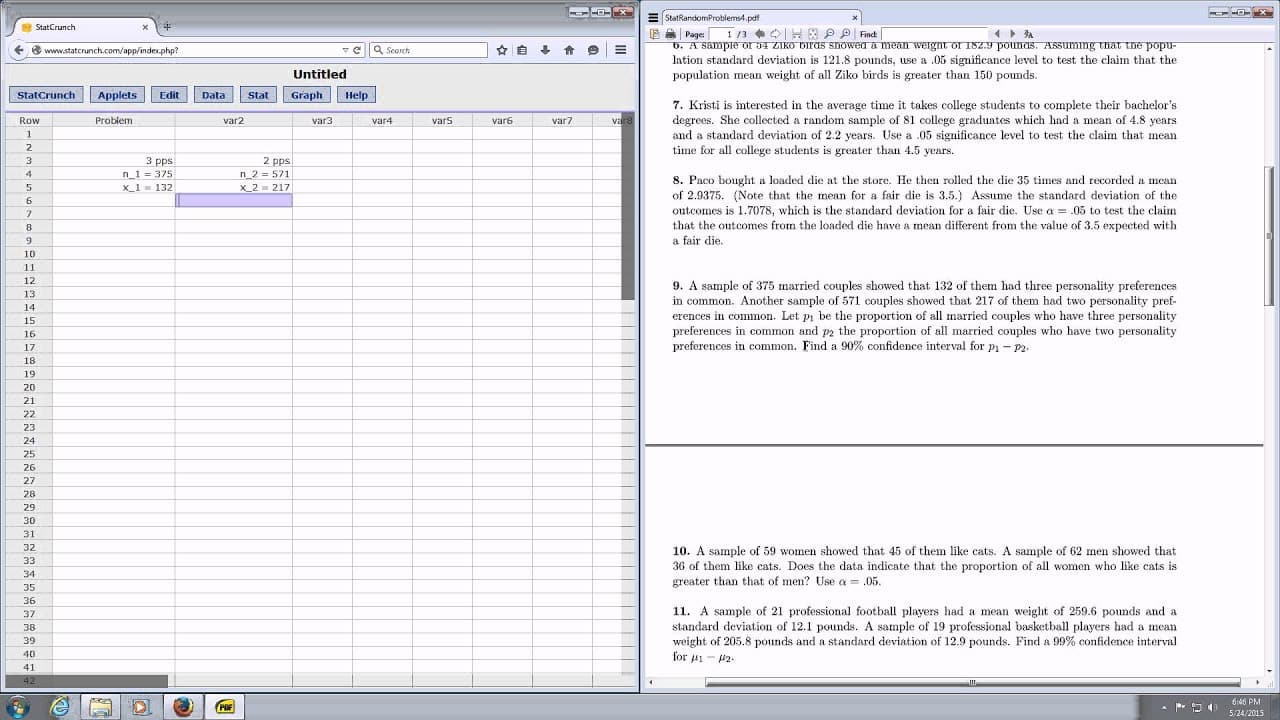Click the cell containing 'x_1 = 132'
Viewport: 1280px width, 720px height.
click(x=114, y=187)
